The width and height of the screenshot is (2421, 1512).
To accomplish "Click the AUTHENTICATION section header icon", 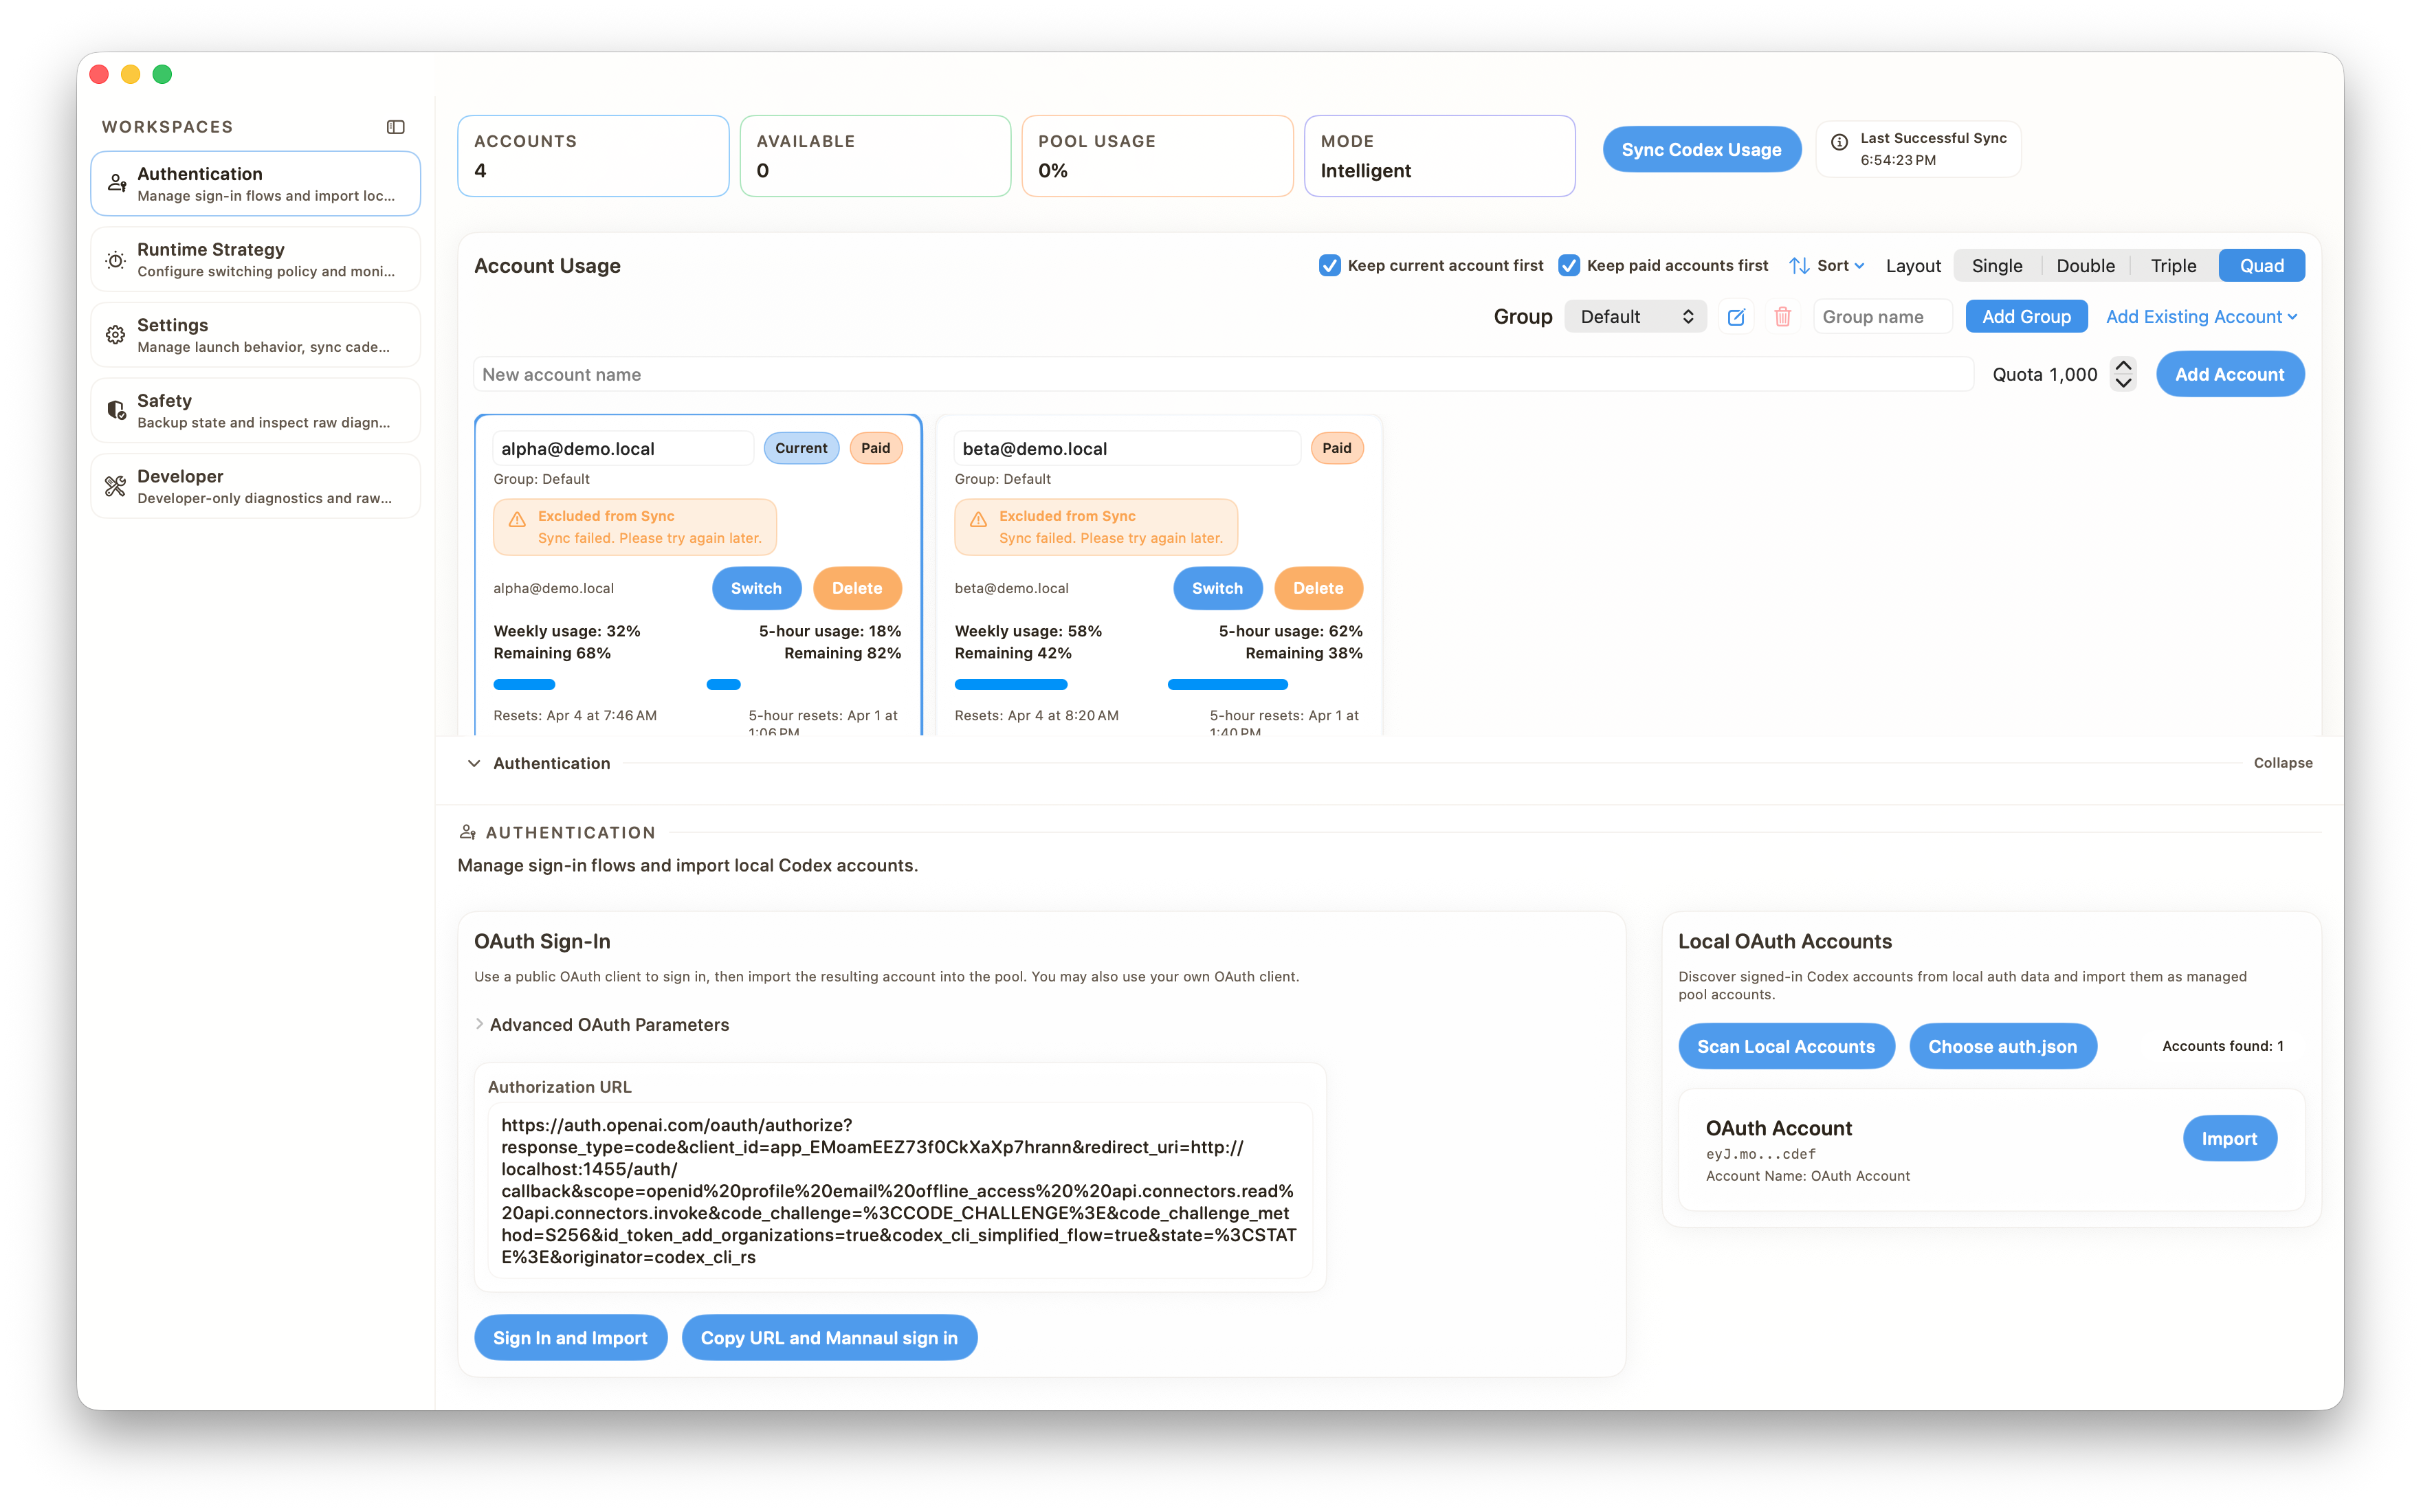I will tap(467, 832).
